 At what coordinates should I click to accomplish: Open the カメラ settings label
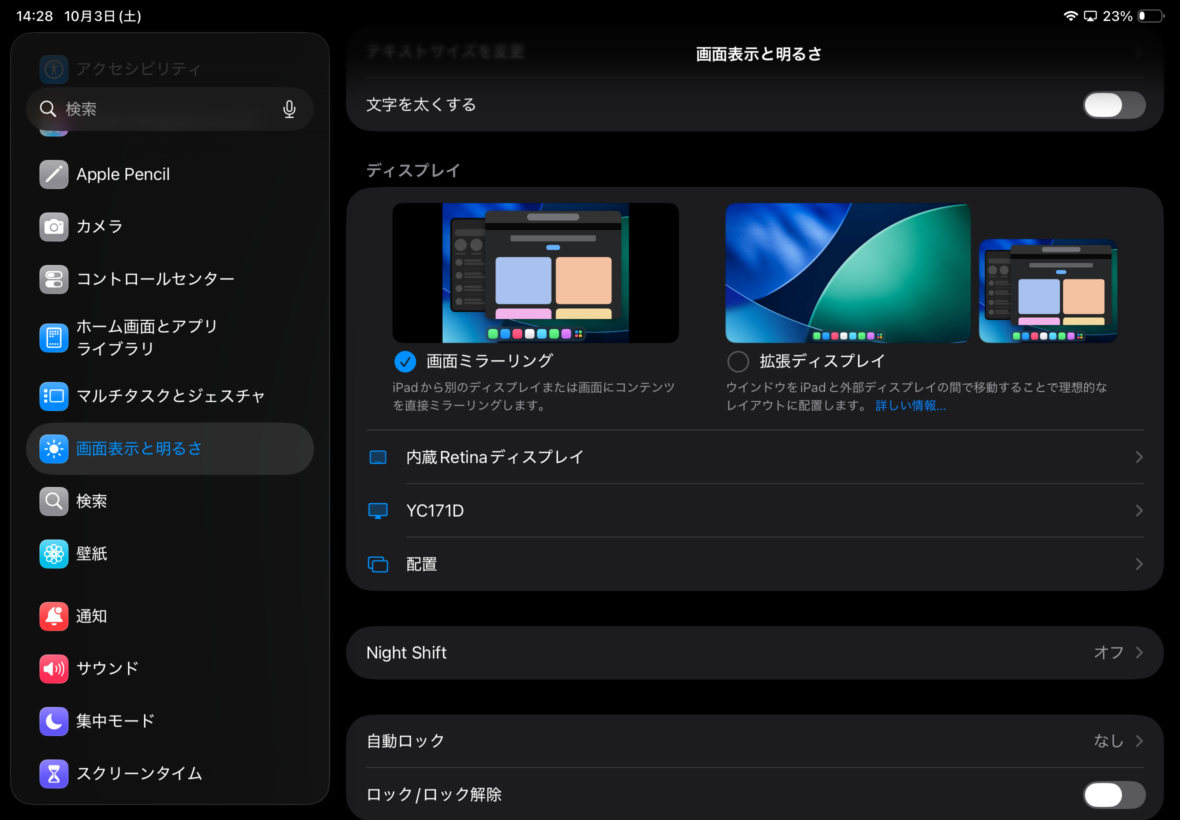pos(99,226)
